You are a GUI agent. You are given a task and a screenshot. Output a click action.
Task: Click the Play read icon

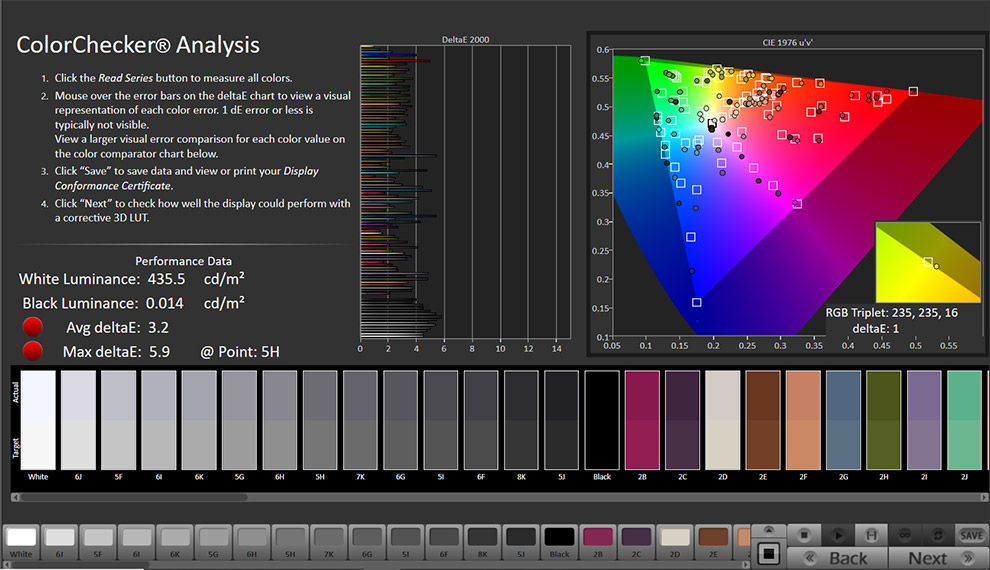837,535
